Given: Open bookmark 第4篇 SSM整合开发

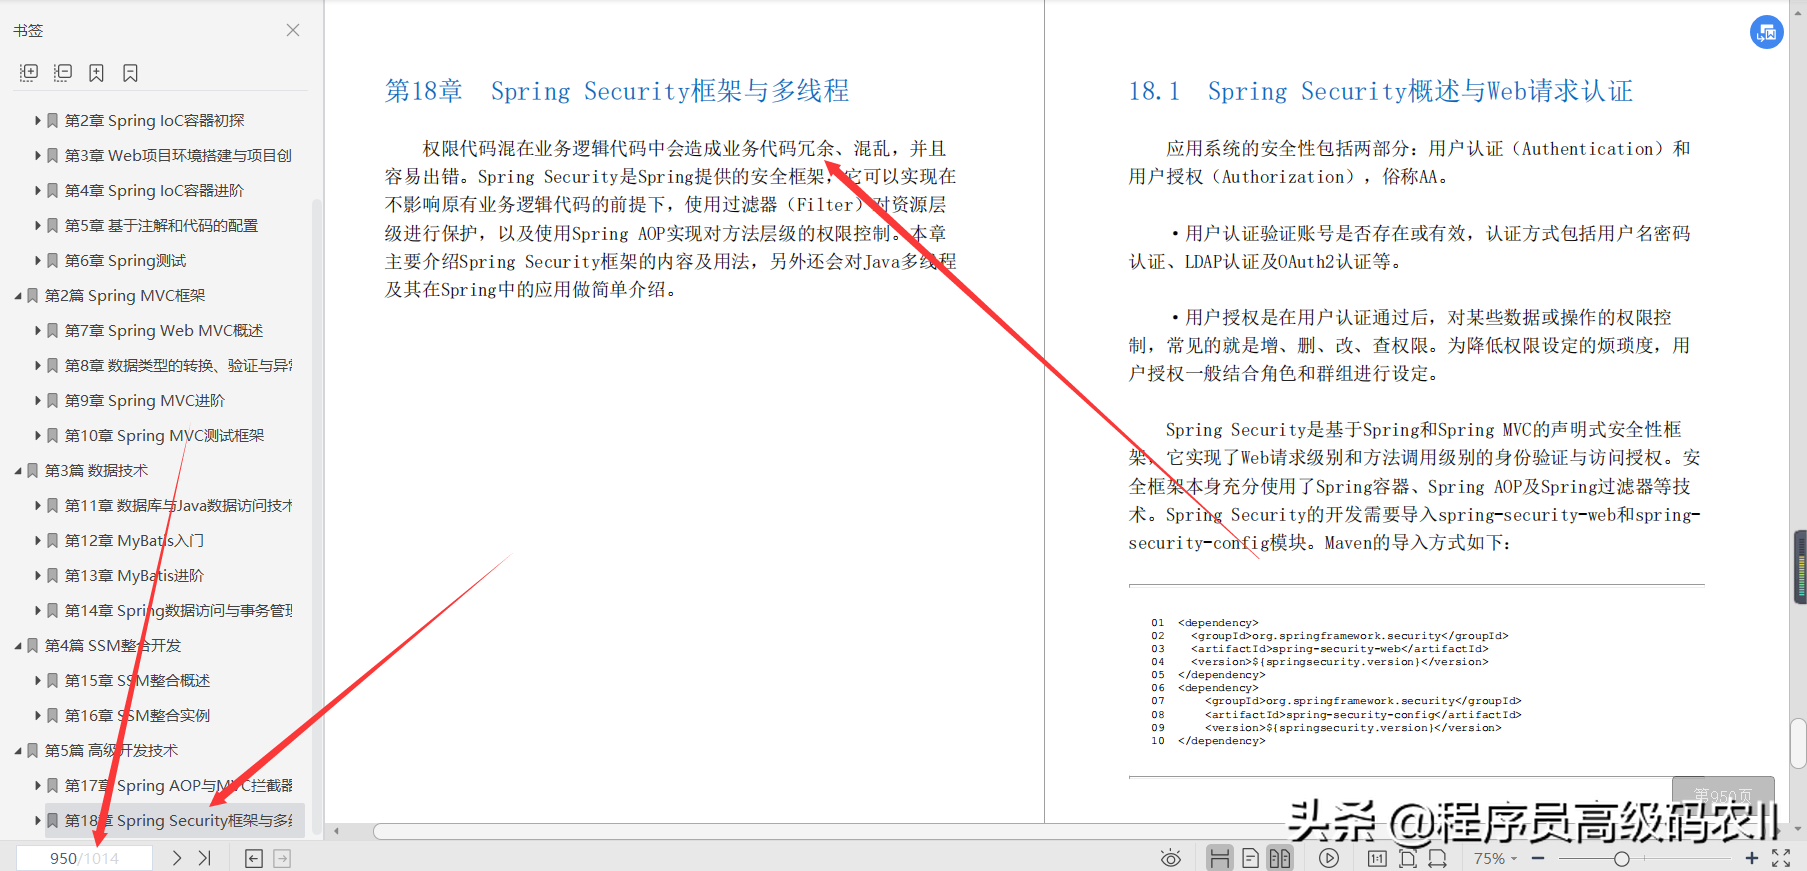Looking at the screenshot, I should click(x=113, y=645).
